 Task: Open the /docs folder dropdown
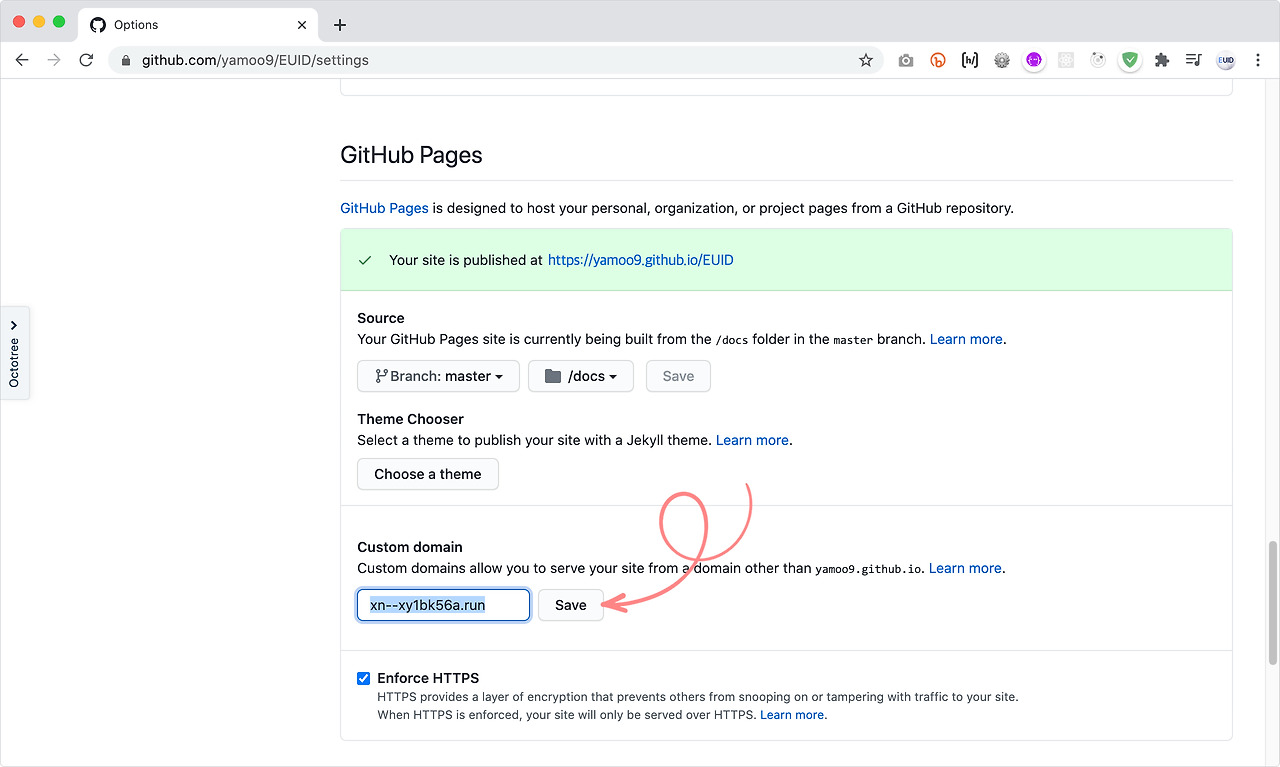coord(581,376)
